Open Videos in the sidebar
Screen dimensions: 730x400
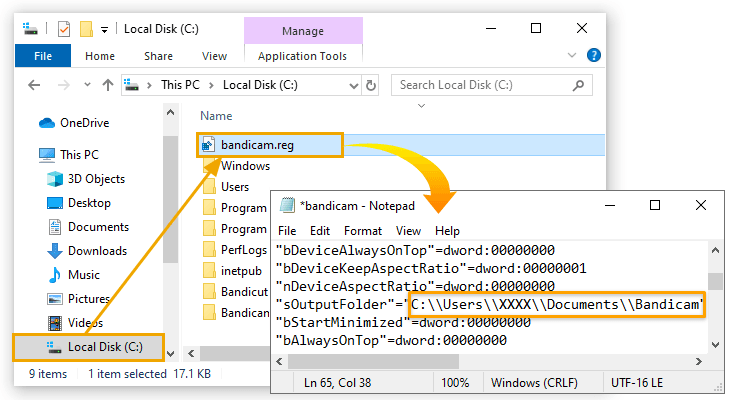85,323
